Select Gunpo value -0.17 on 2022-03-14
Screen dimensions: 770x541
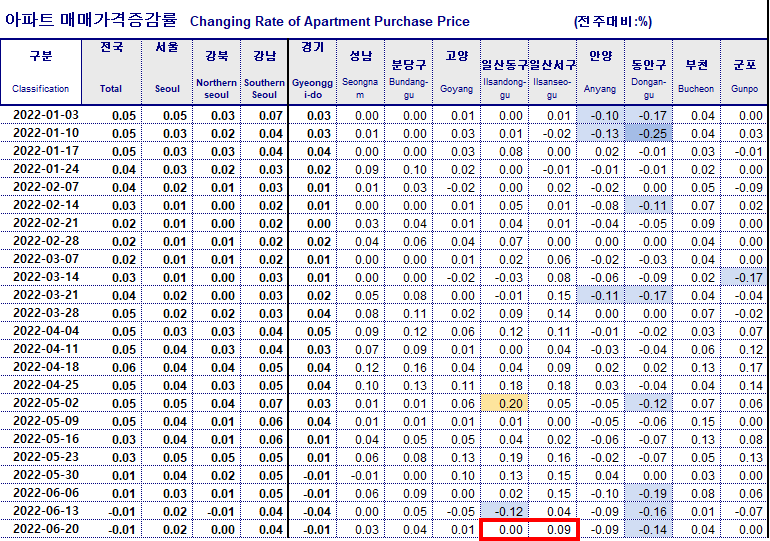pyautogui.click(x=744, y=277)
